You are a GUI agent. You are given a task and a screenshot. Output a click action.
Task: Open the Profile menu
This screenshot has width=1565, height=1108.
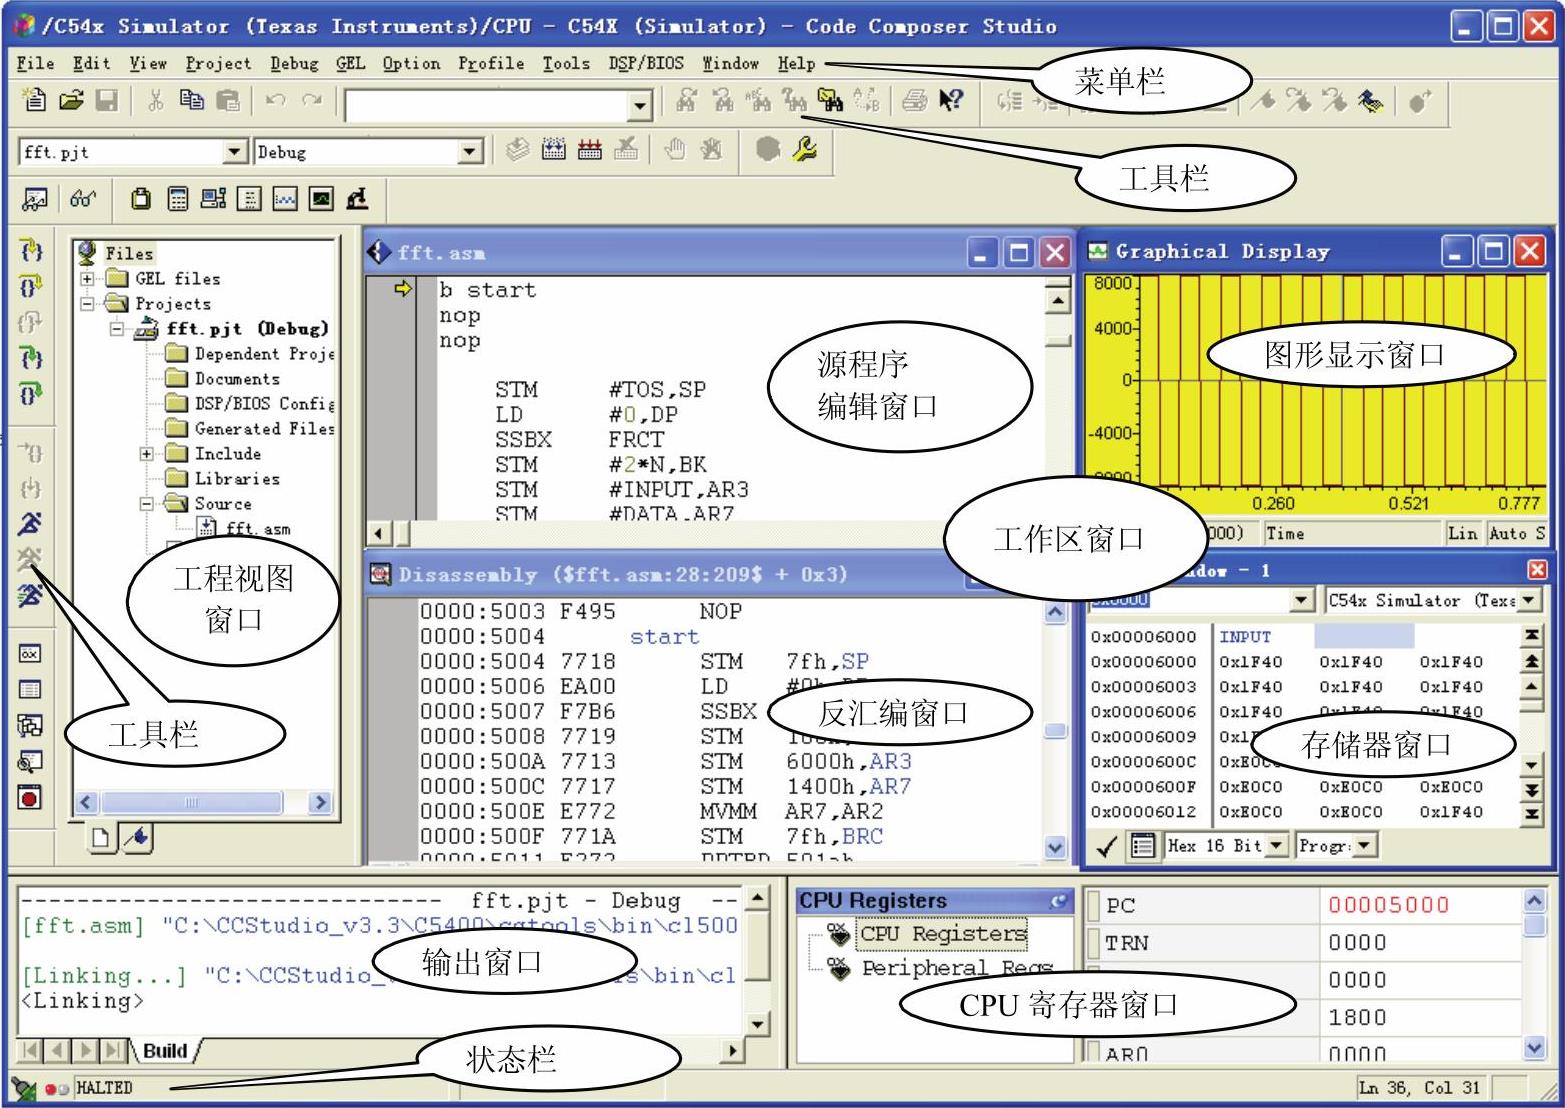[x=491, y=63]
